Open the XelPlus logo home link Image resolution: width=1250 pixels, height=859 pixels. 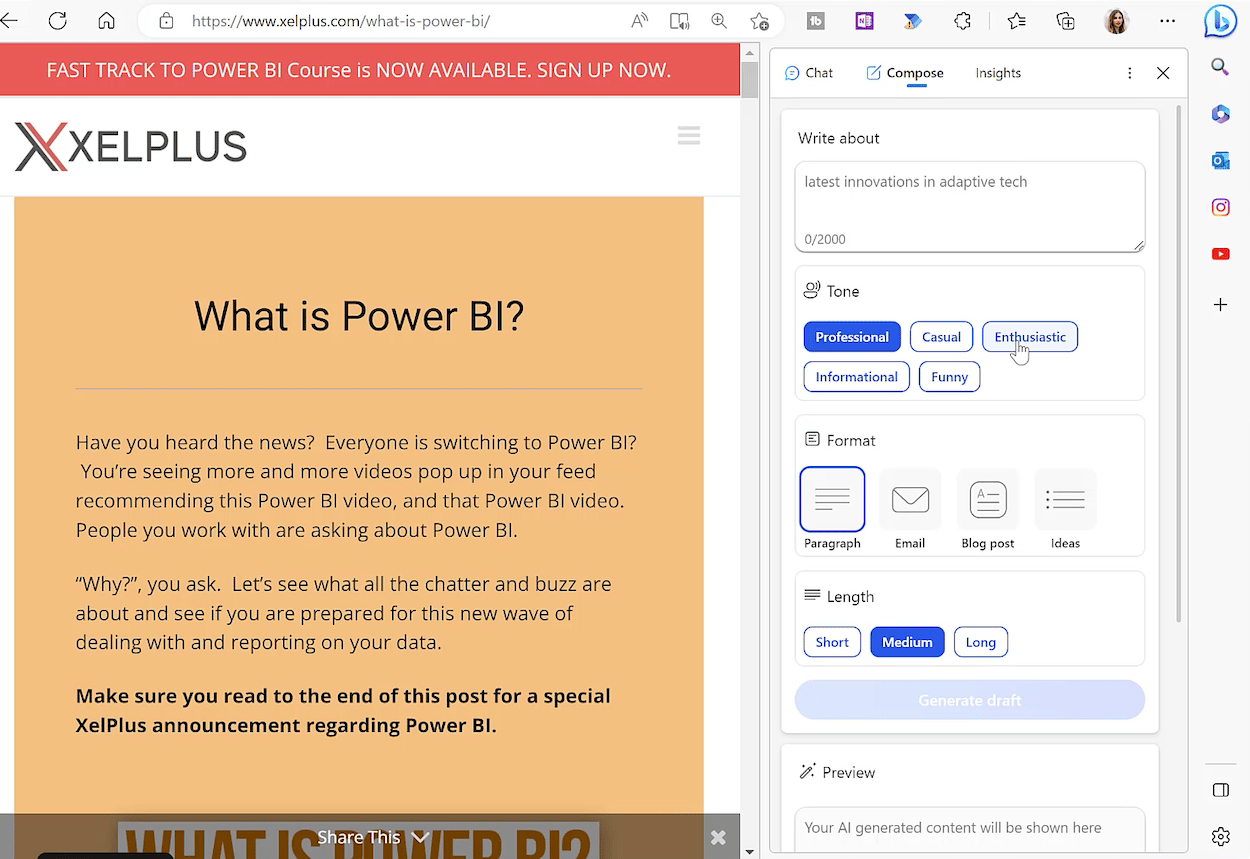(131, 147)
